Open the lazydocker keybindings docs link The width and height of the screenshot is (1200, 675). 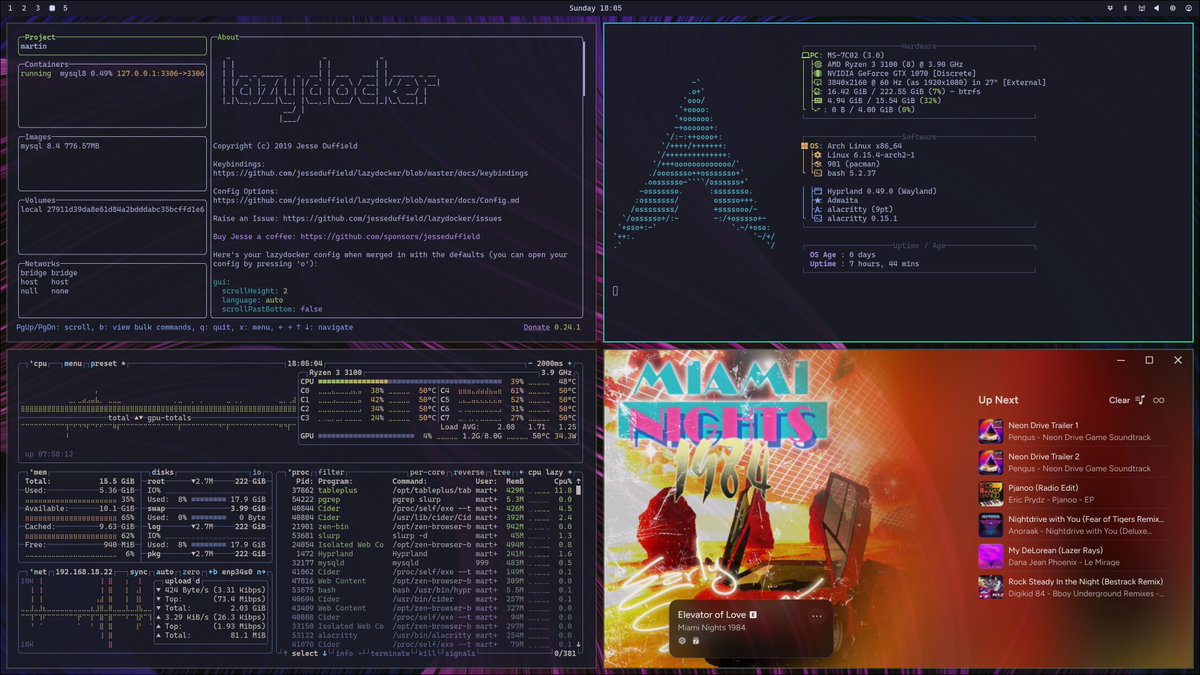[371, 173]
